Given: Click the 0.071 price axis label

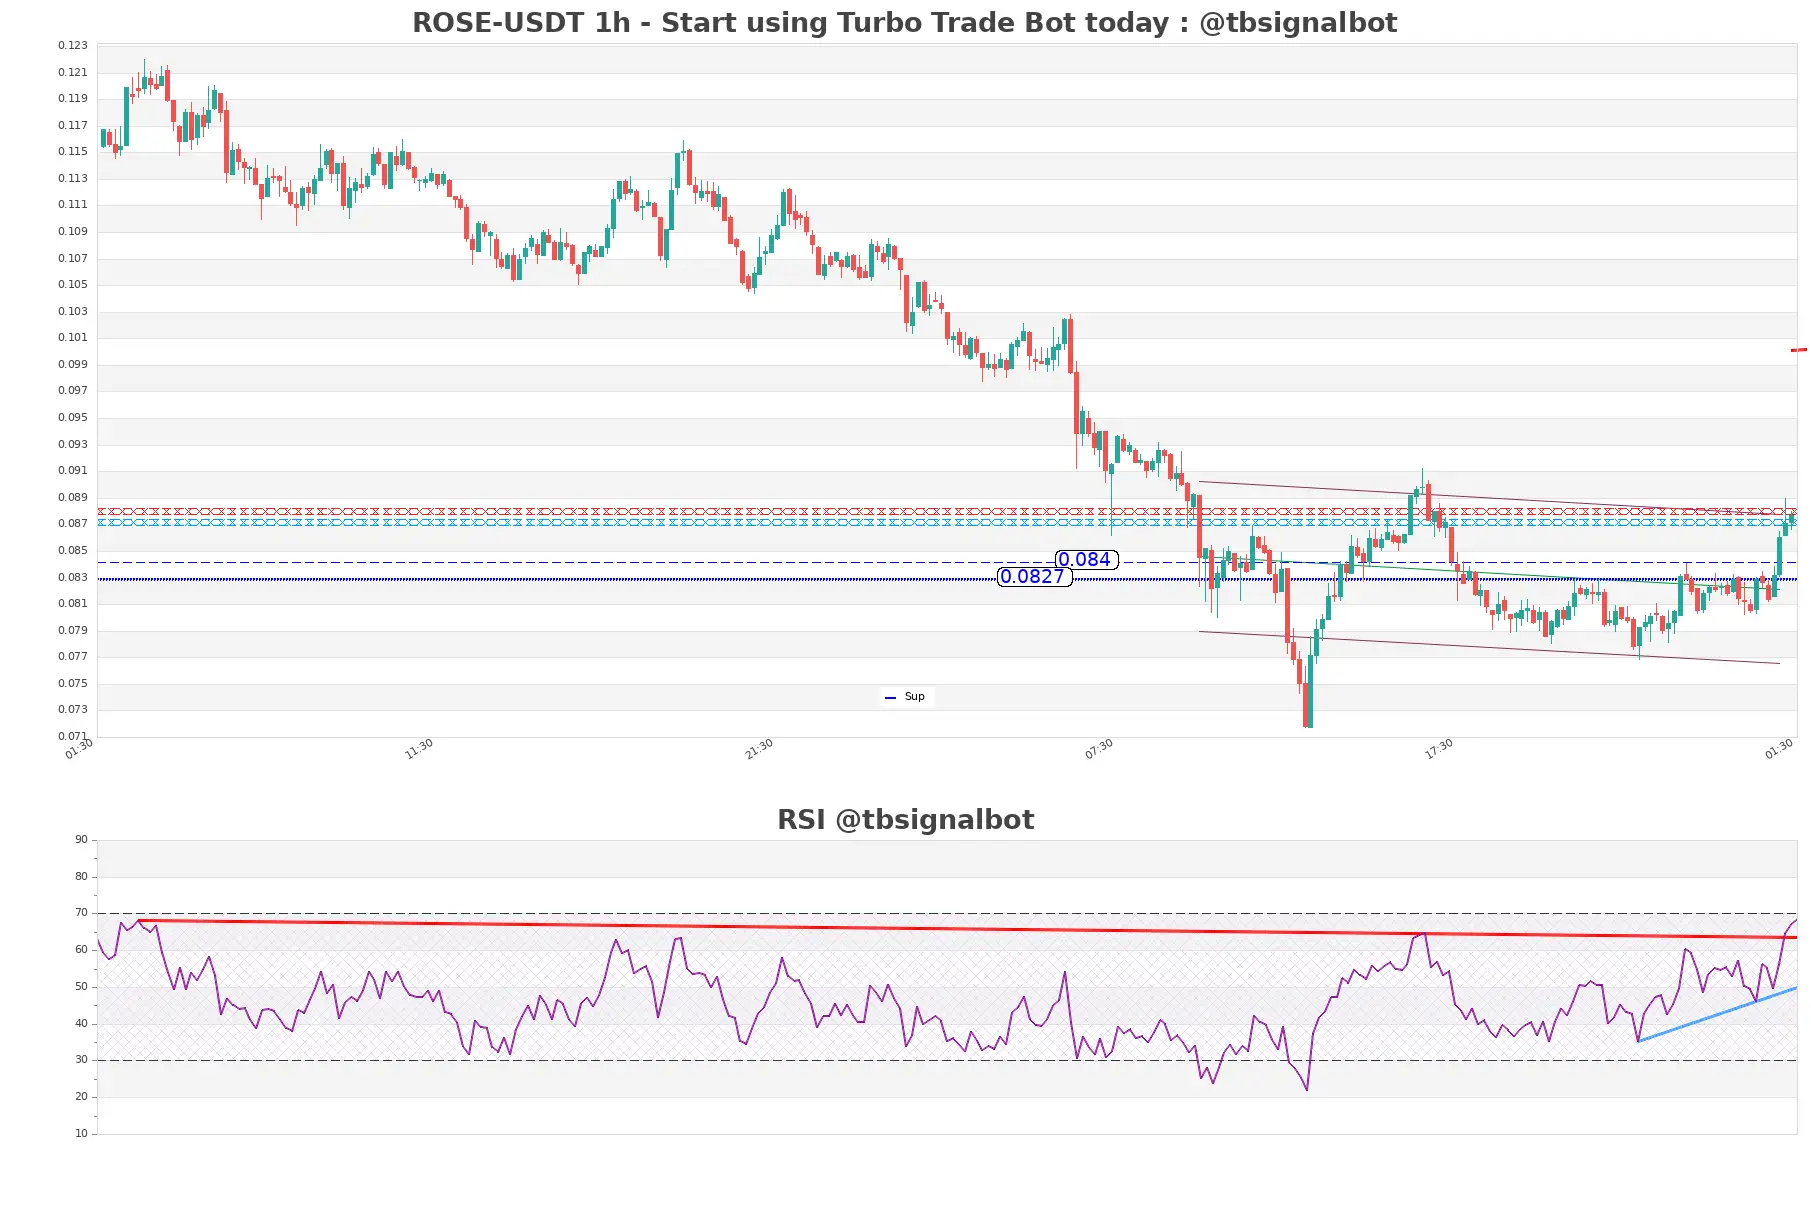Looking at the screenshot, I should coord(72,736).
